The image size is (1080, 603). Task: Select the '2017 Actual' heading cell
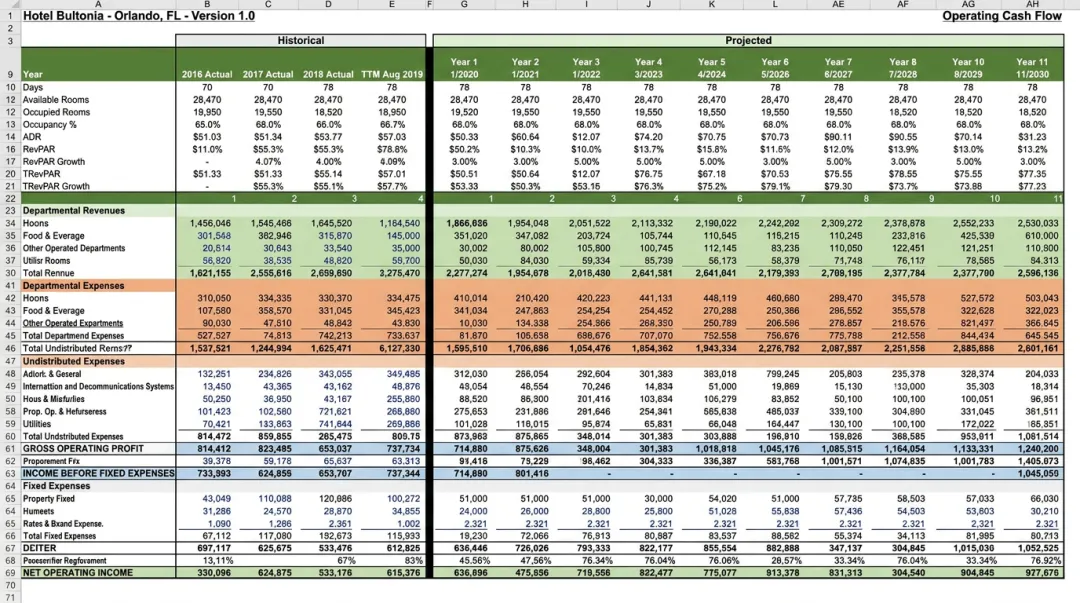tap(268, 74)
